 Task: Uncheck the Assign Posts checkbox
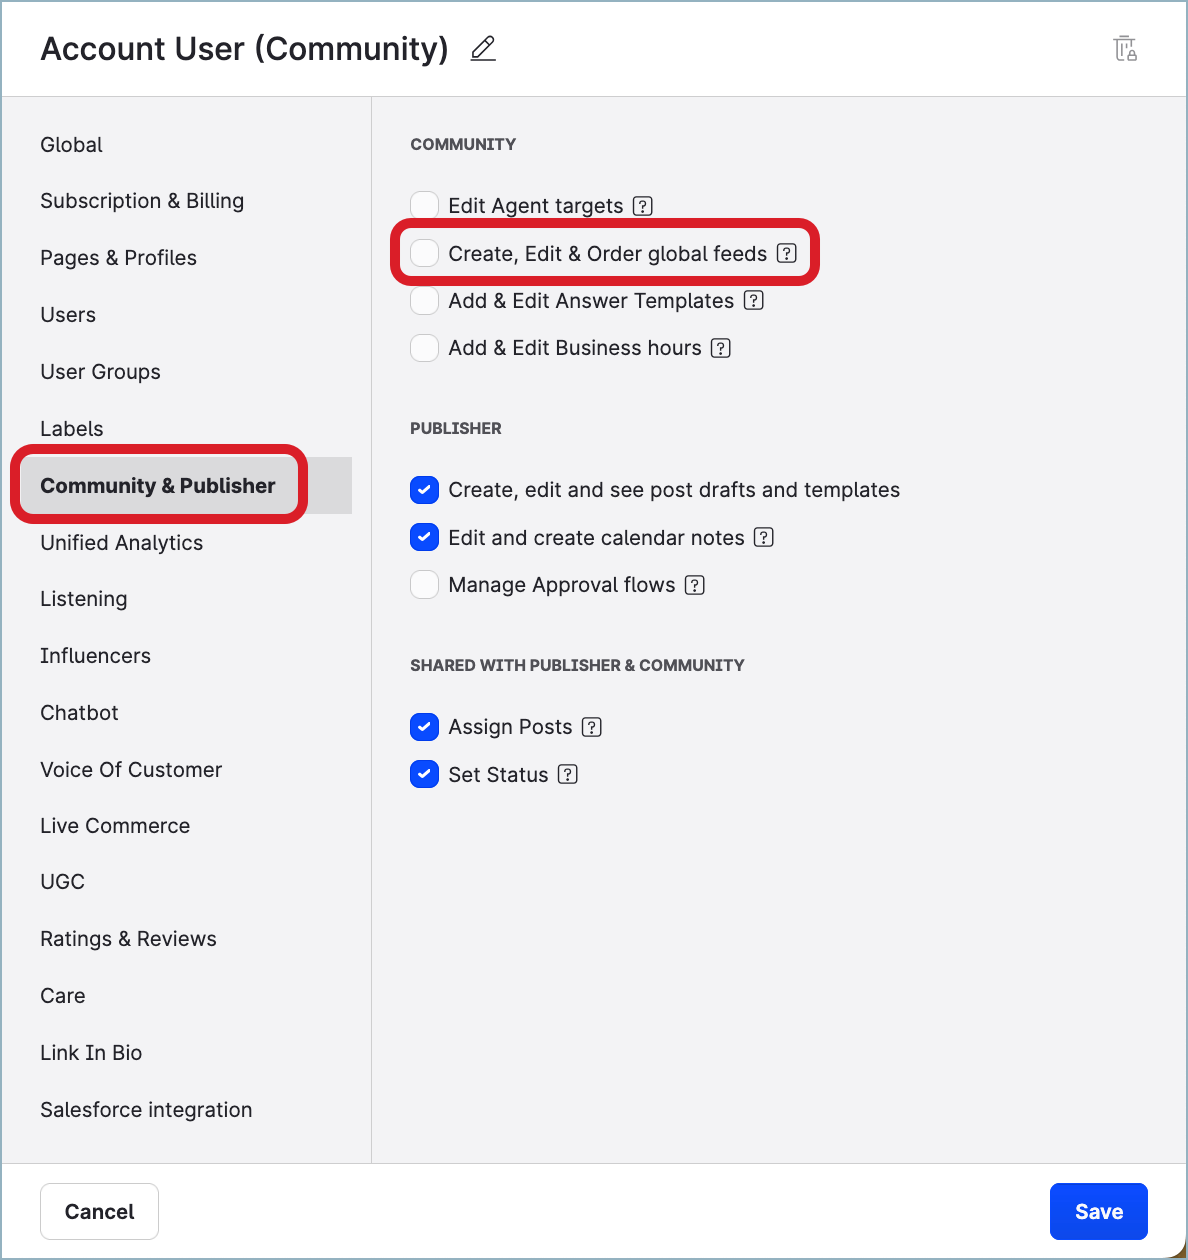click(425, 727)
